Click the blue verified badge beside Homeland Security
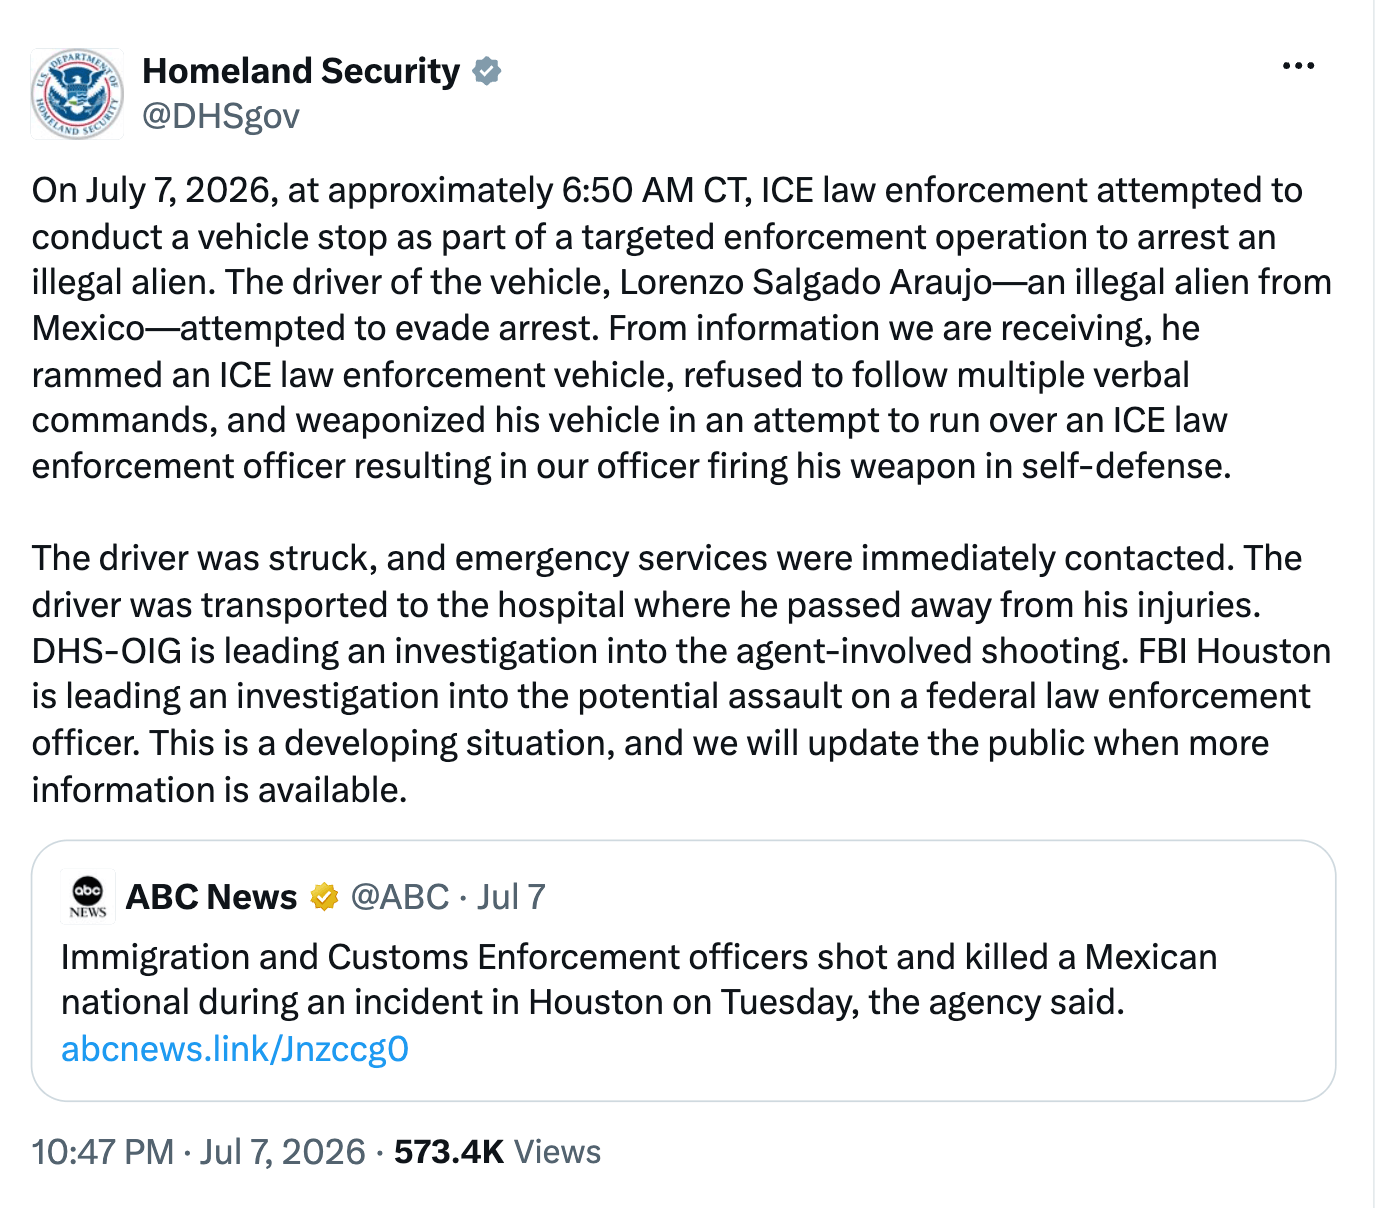 tap(486, 71)
